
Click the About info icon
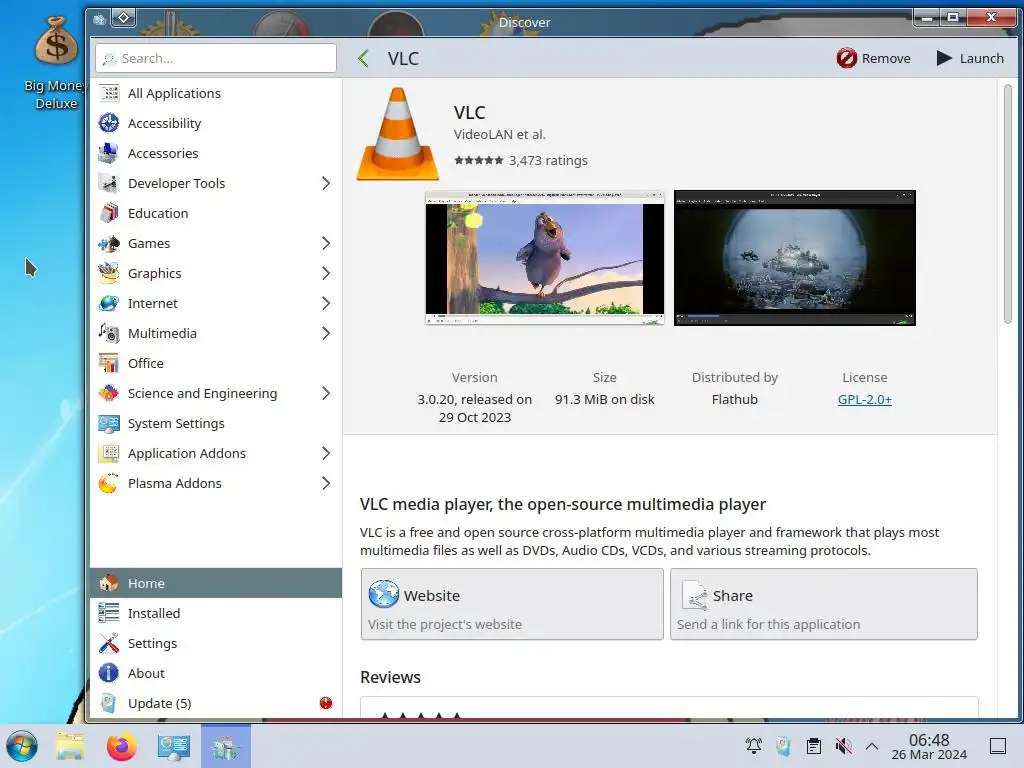point(109,673)
